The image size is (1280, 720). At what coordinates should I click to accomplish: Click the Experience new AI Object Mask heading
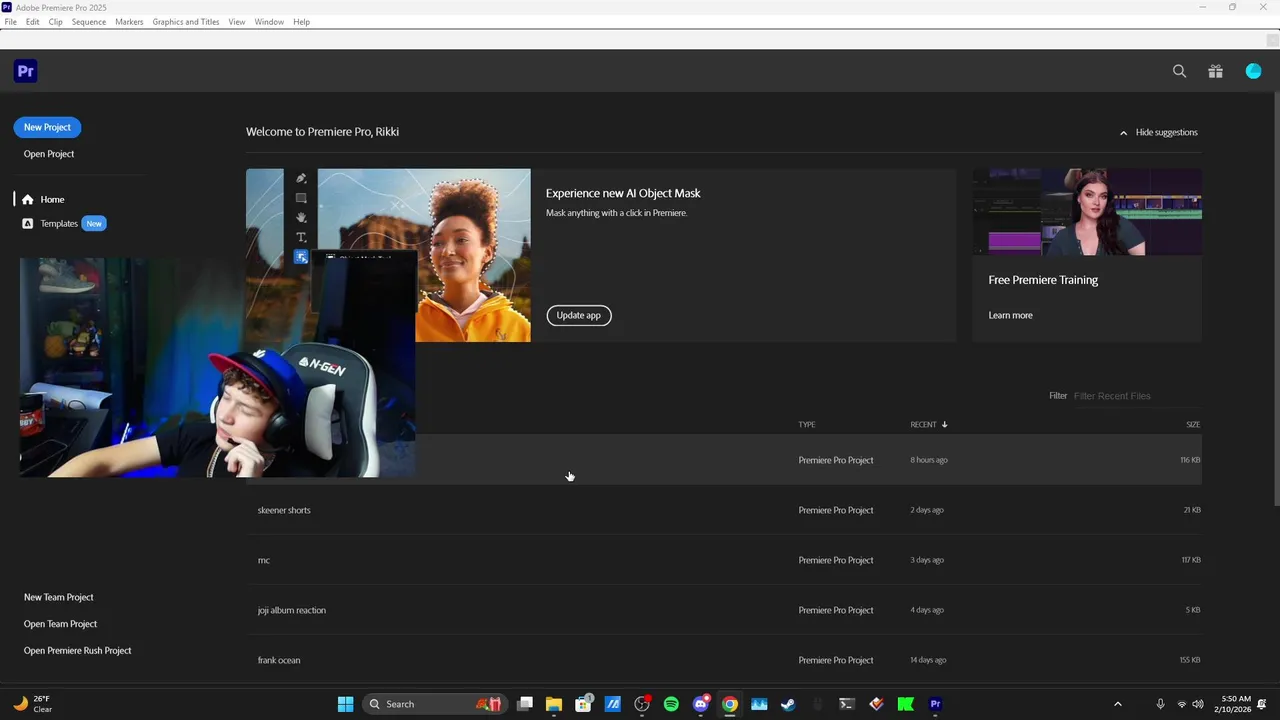coord(623,193)
